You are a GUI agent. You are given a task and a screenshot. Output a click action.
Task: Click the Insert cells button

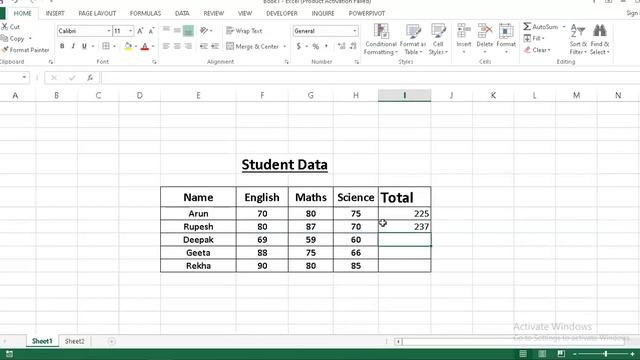464,38
